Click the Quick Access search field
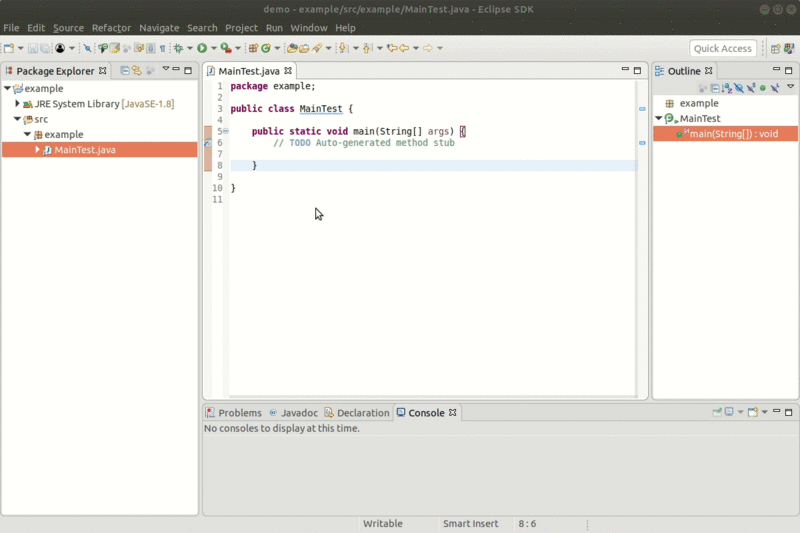Screen dimensions: 800x533 tap(722, 48)
